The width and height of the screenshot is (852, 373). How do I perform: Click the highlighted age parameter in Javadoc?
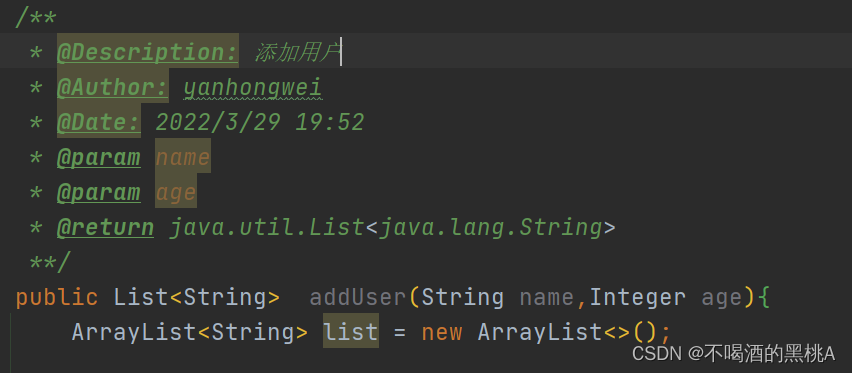pyautogui.click(x=176, y=192)
